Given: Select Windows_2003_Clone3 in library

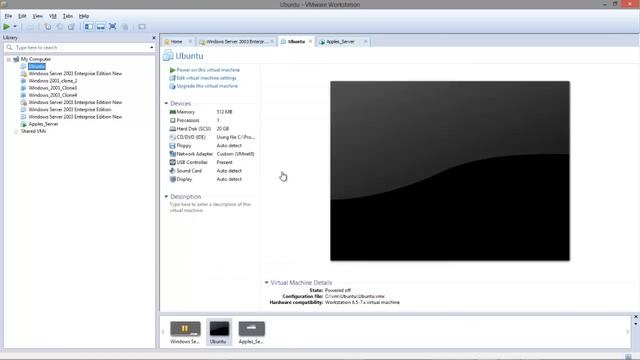Looking at the screenshot, I should pyautogui.click(x=53, y=88).
